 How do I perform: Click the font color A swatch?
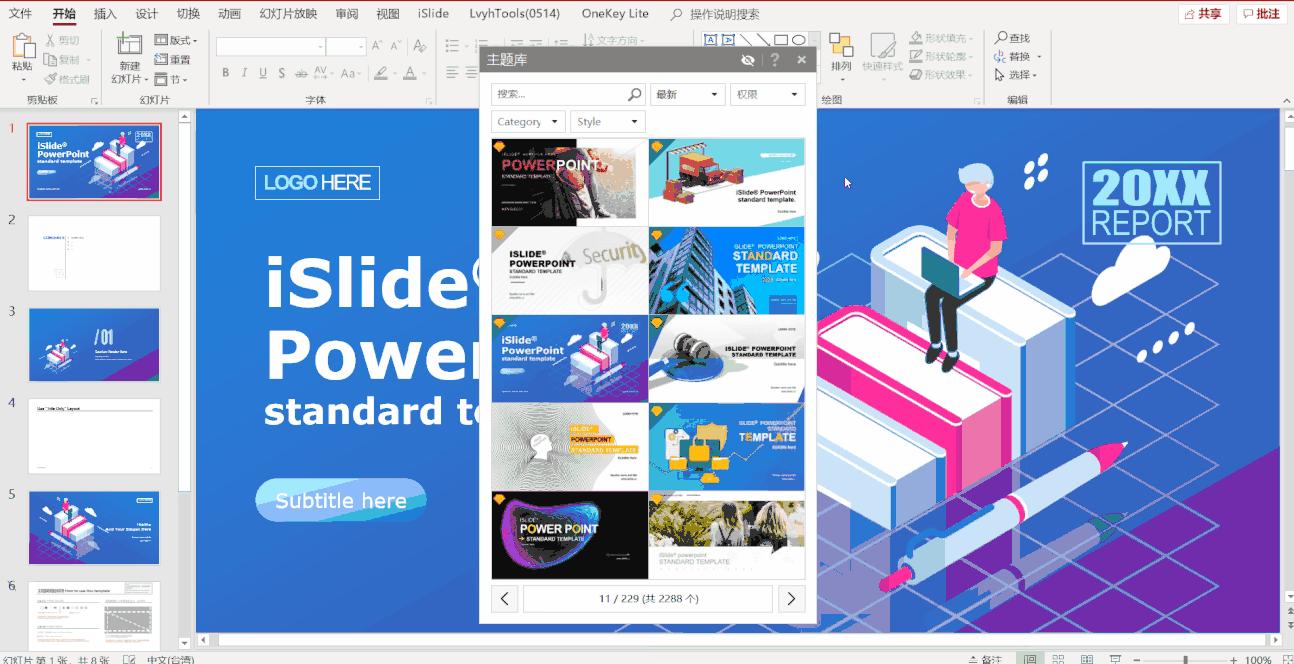coord(409,73)
